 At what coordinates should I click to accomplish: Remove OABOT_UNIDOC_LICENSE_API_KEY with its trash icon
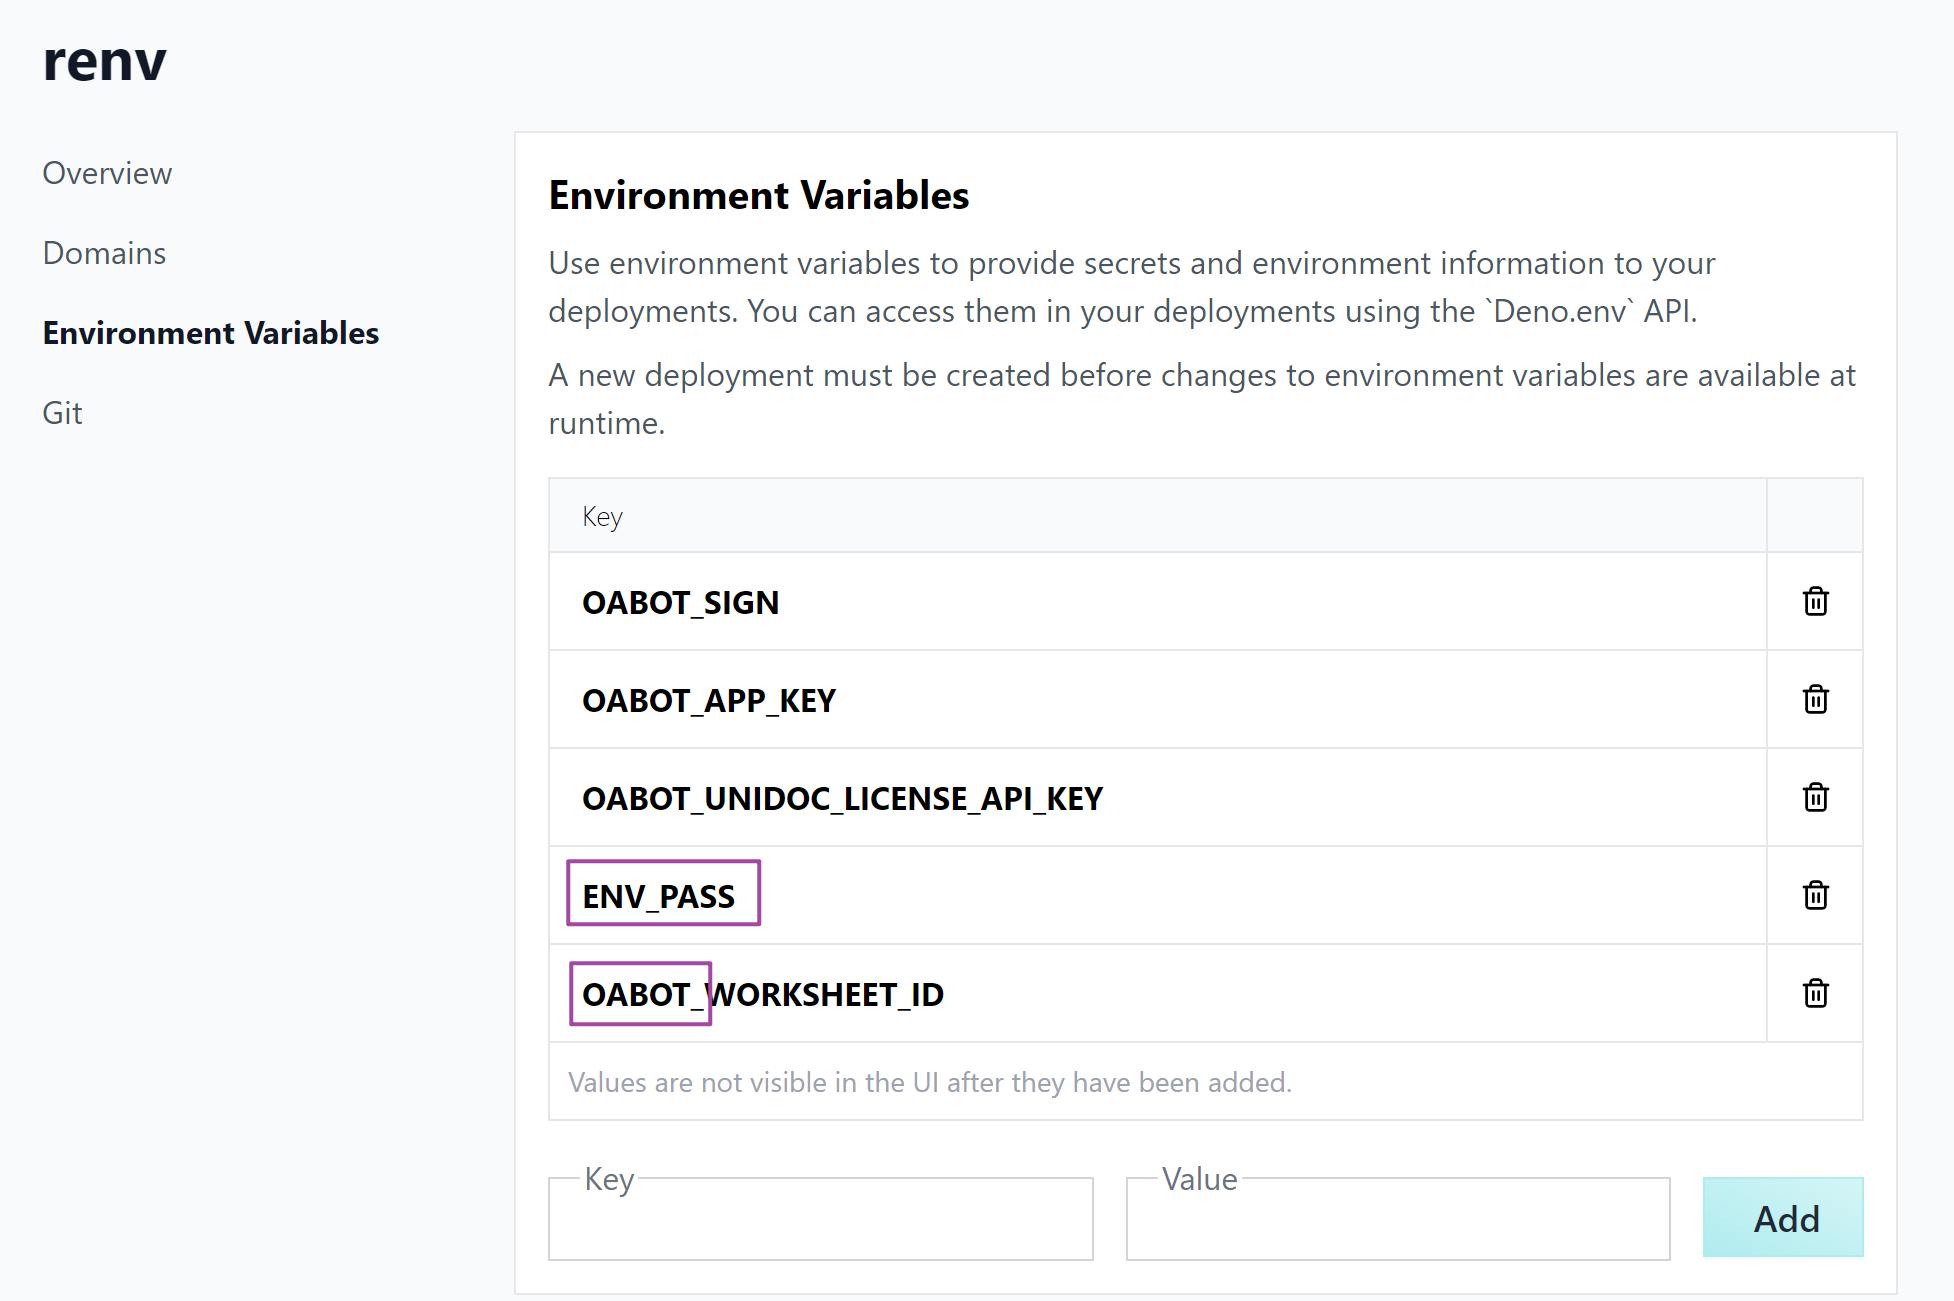tap(1815, 797)
